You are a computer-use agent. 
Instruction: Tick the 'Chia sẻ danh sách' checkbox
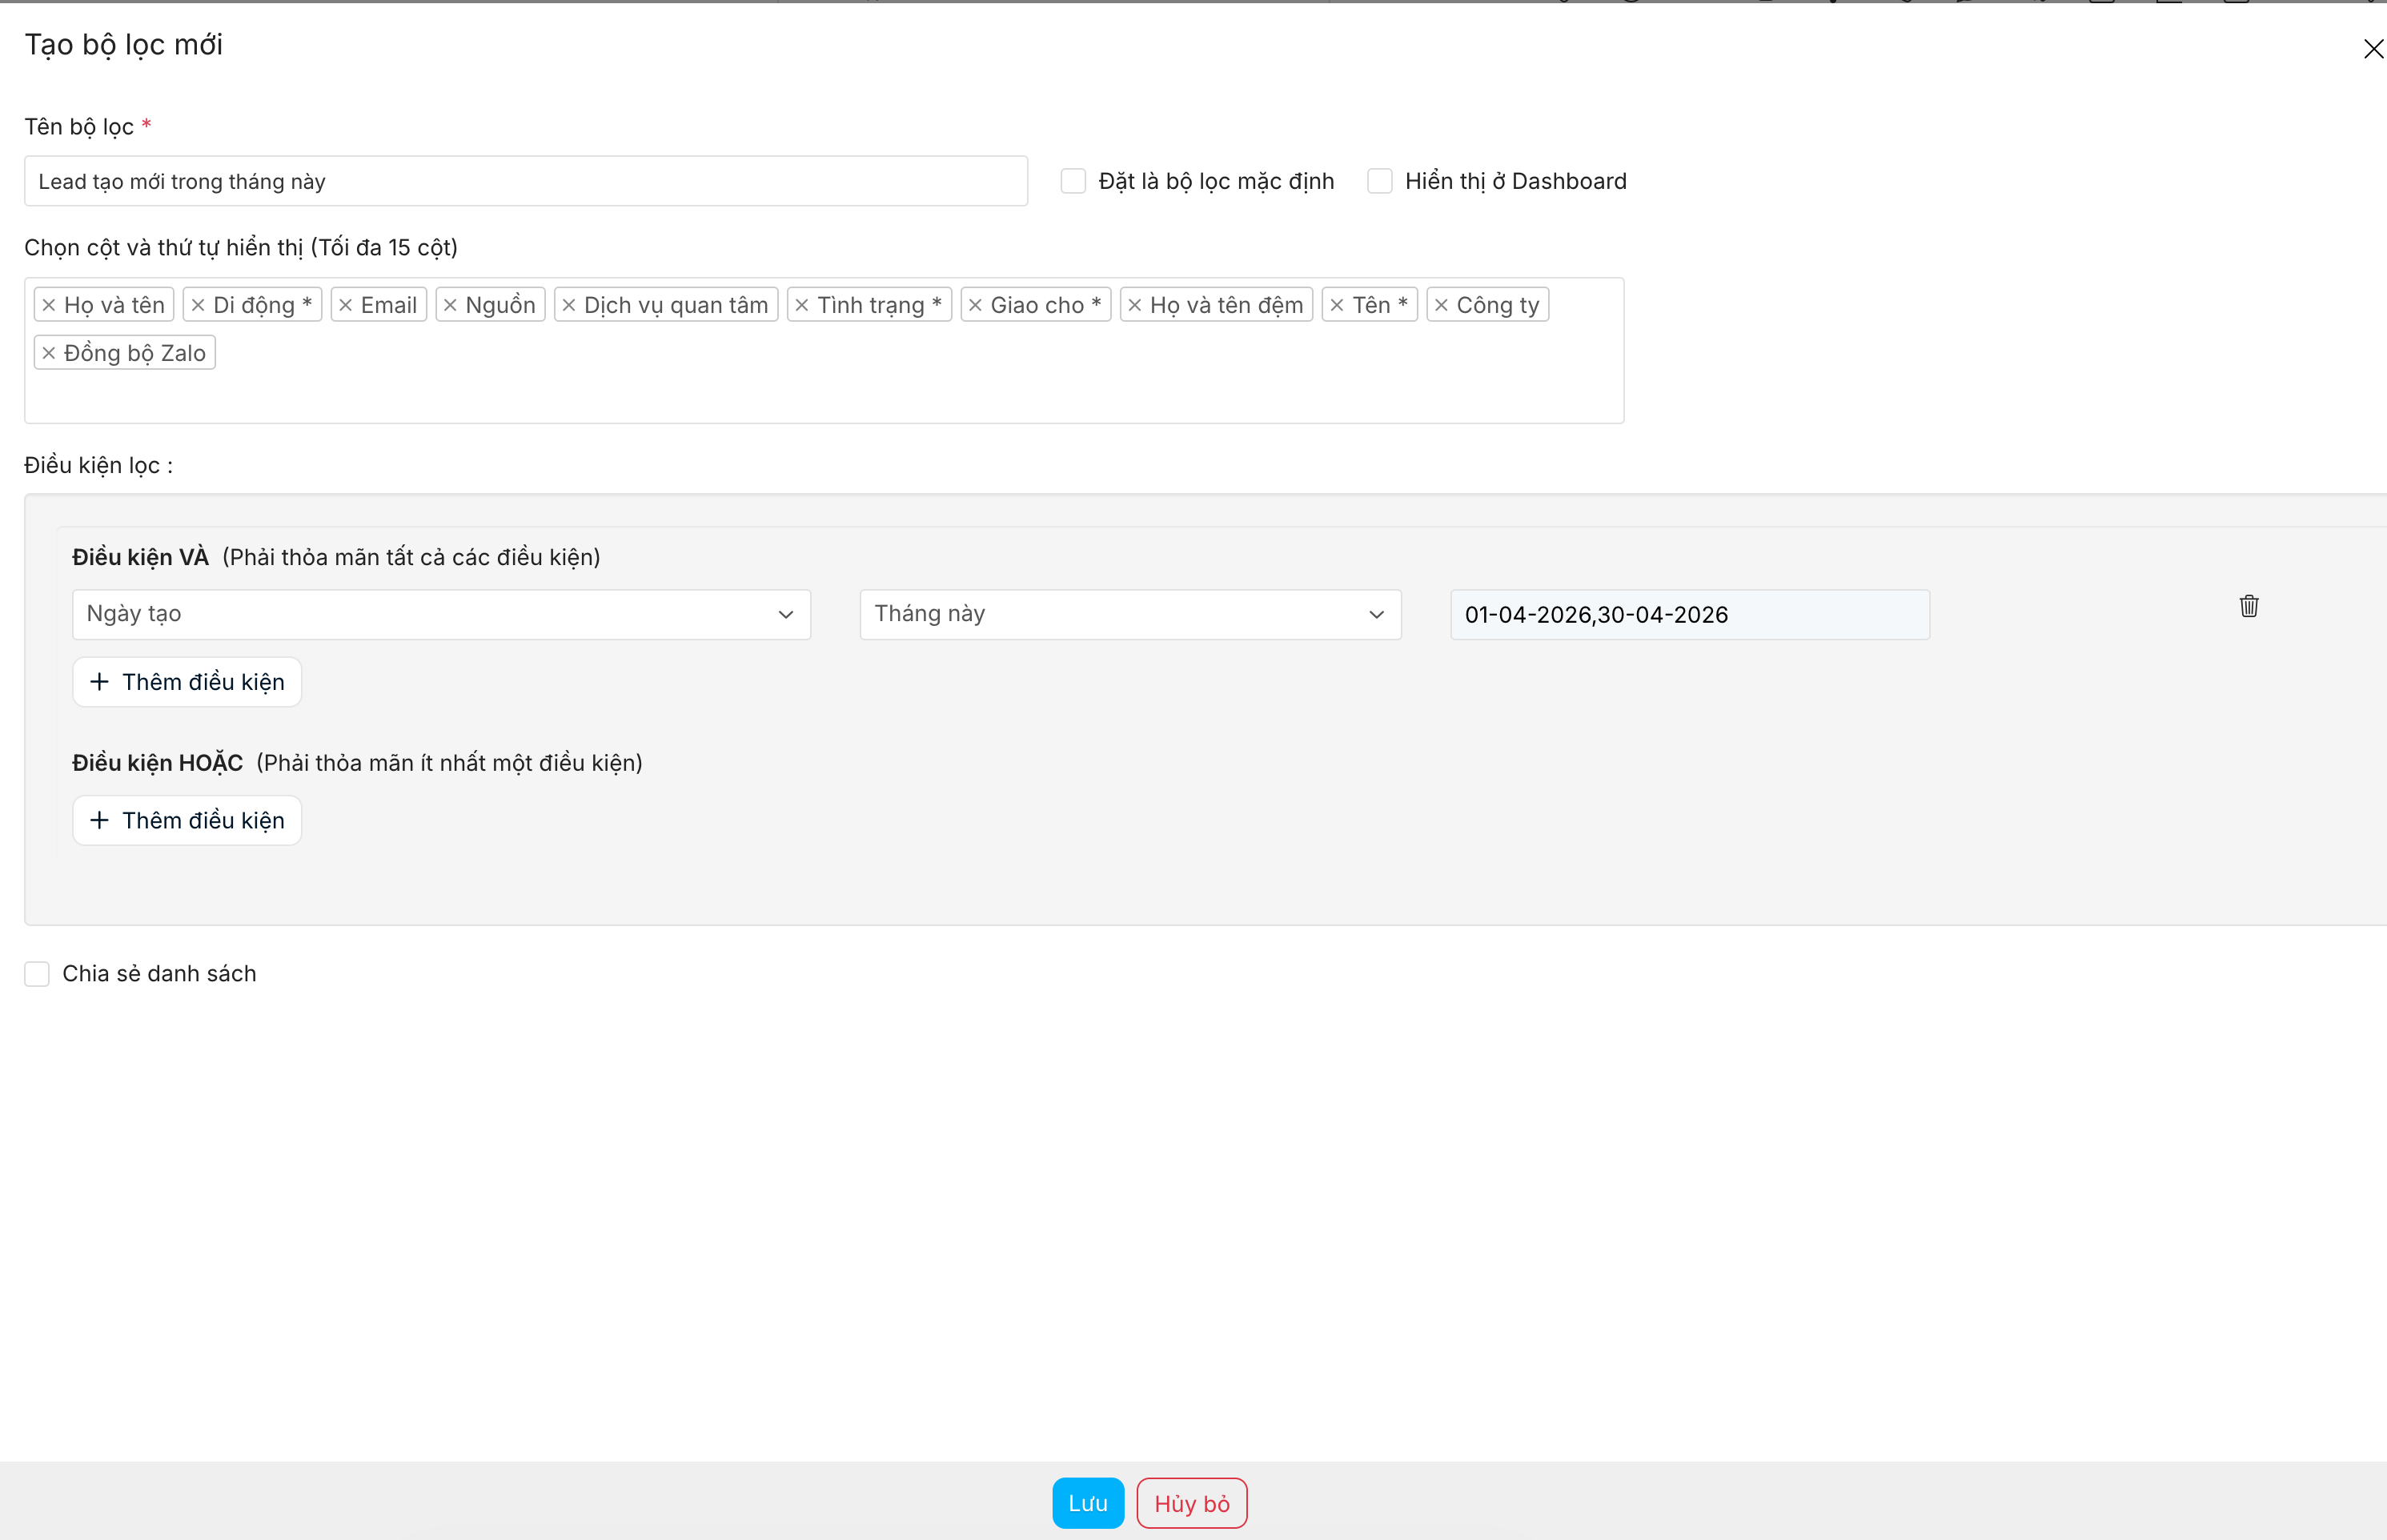pos(37,973)
